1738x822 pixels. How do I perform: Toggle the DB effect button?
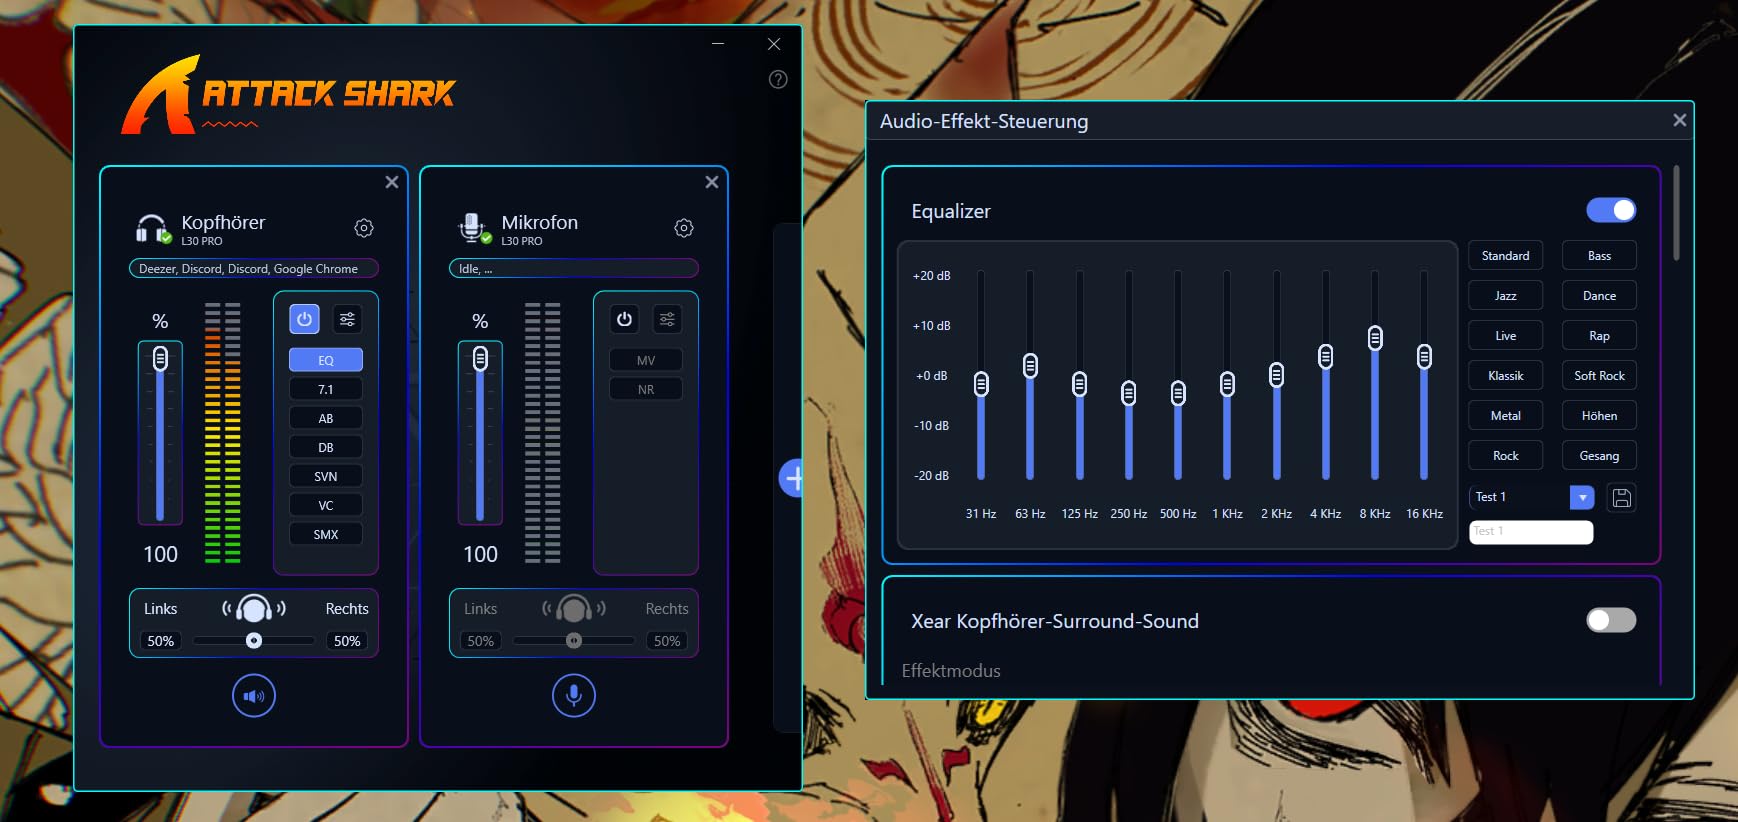(x=326, y=447)
